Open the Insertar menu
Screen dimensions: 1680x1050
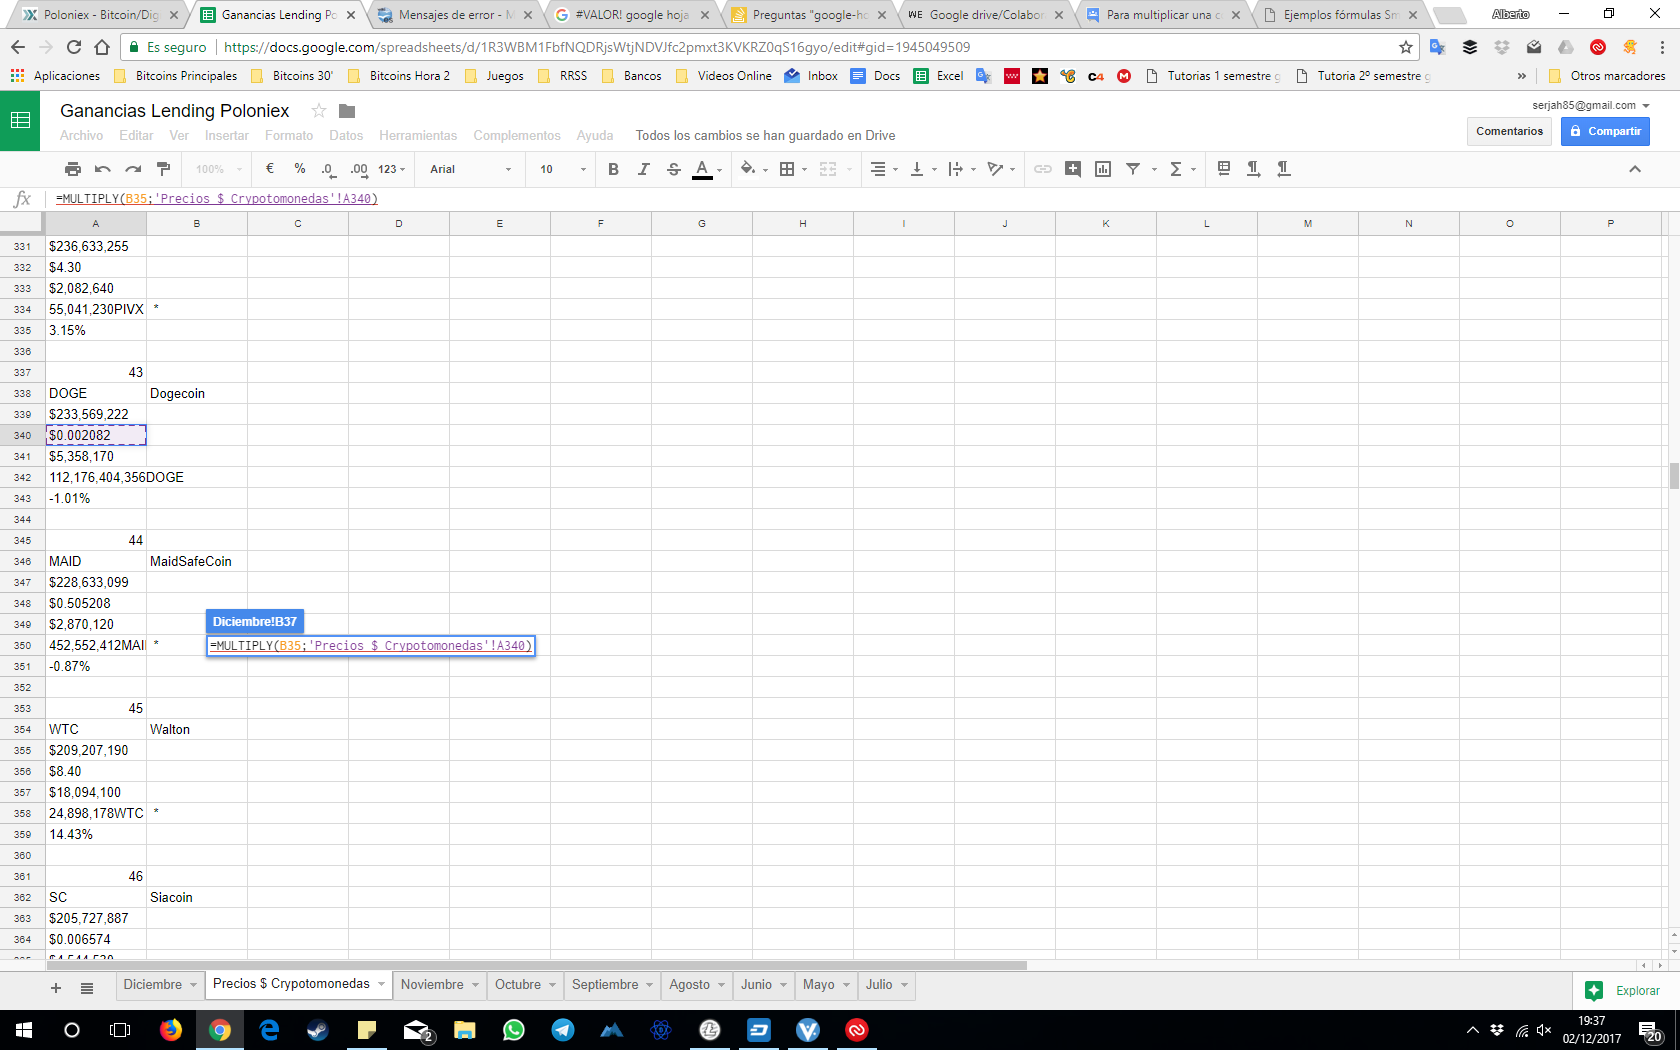[227, 135]
